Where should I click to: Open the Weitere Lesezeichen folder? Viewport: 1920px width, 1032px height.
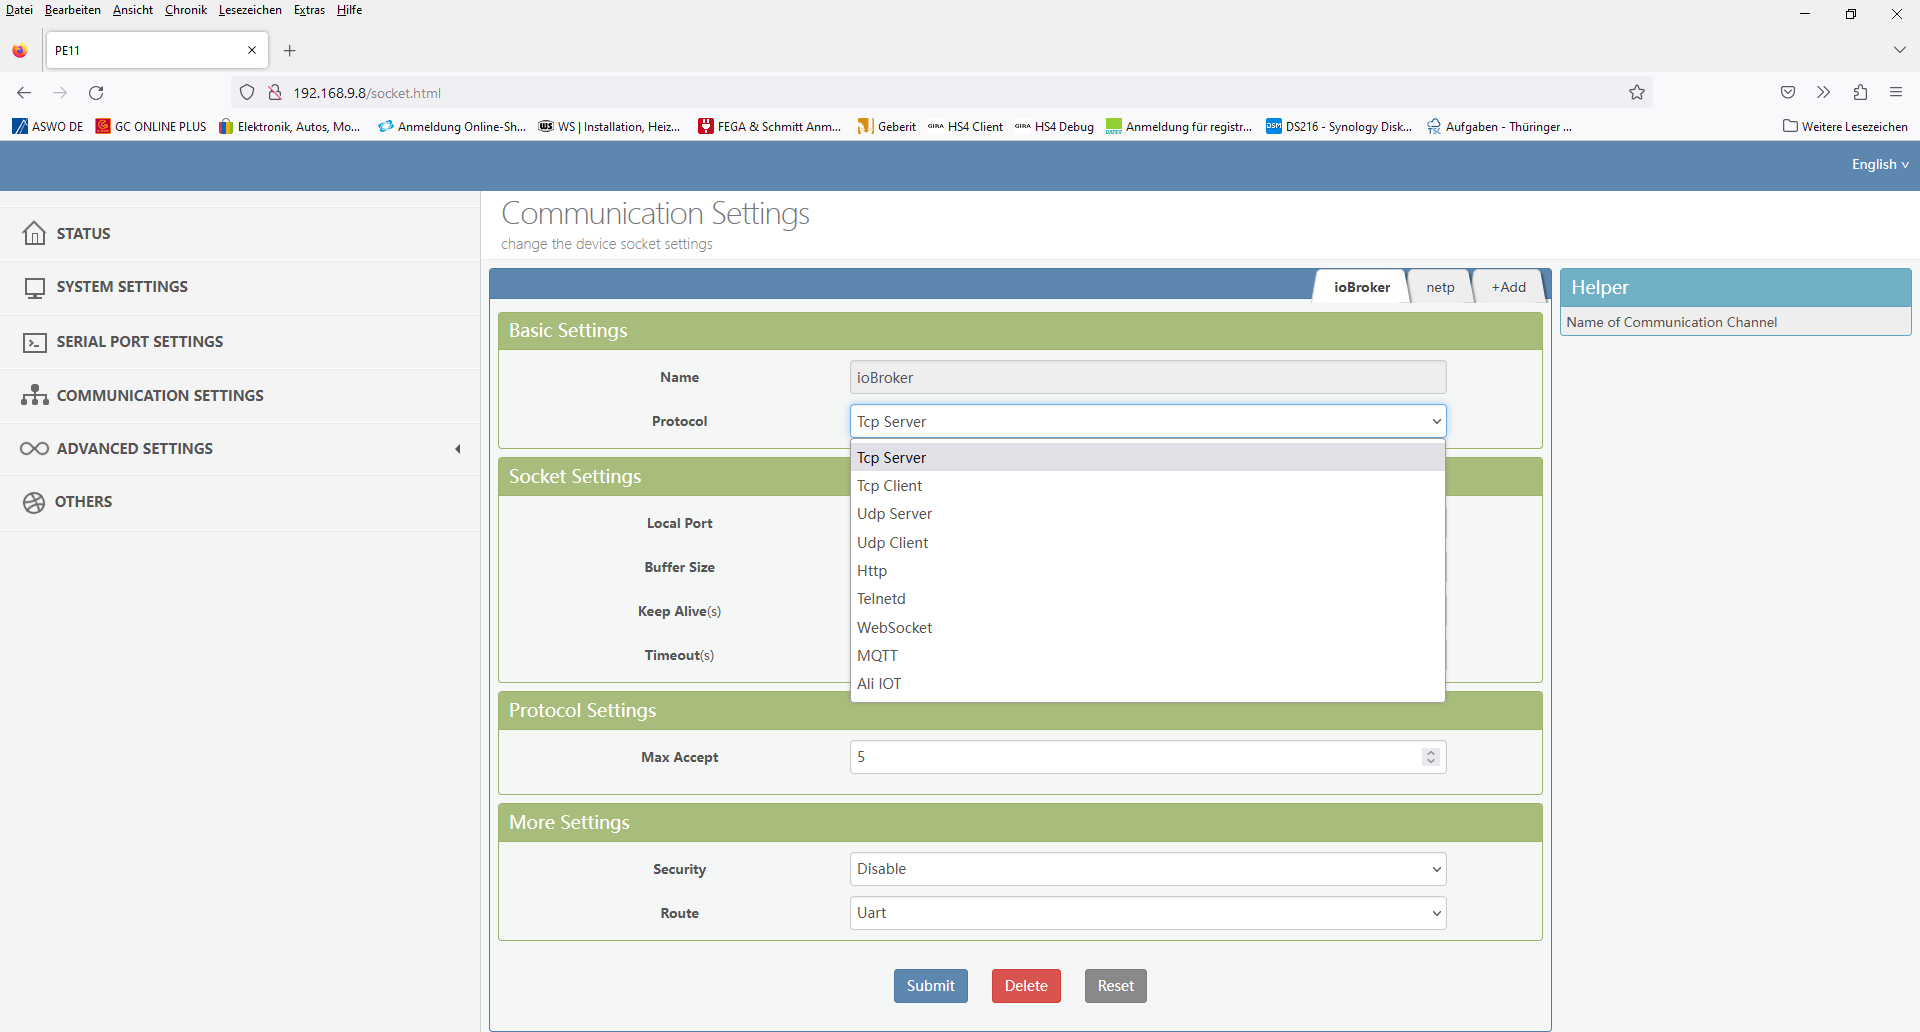click(x=1845, y=127)
